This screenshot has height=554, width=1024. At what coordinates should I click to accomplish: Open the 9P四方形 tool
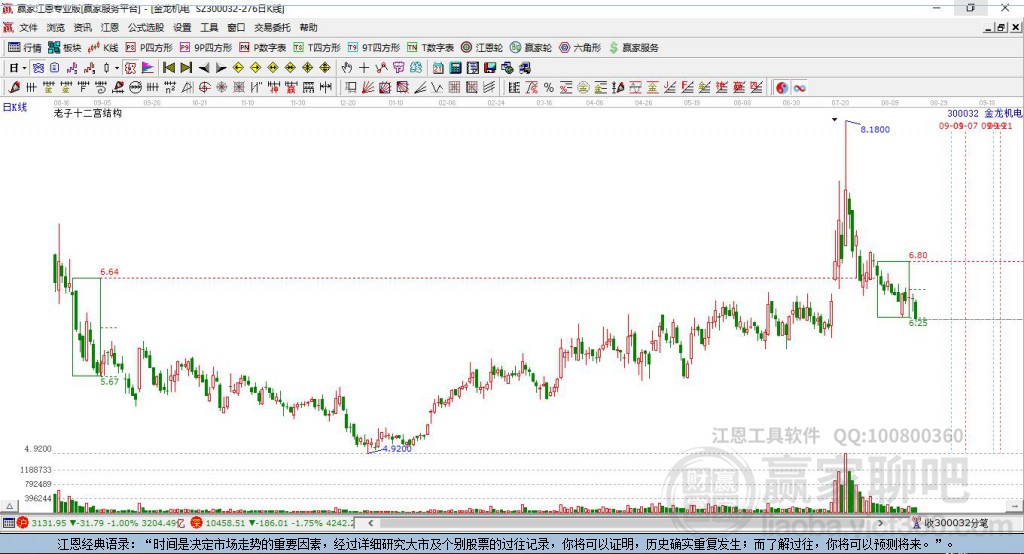click(206, 48)
